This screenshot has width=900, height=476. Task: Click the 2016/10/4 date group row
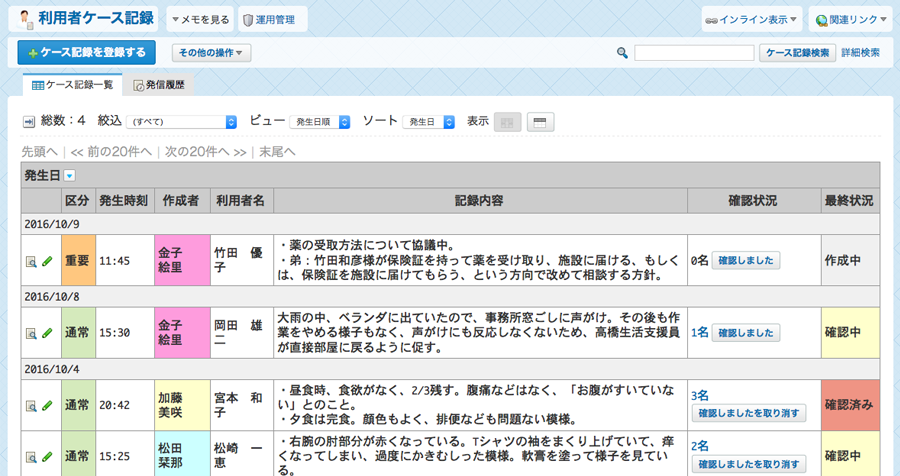coord(450,369)
